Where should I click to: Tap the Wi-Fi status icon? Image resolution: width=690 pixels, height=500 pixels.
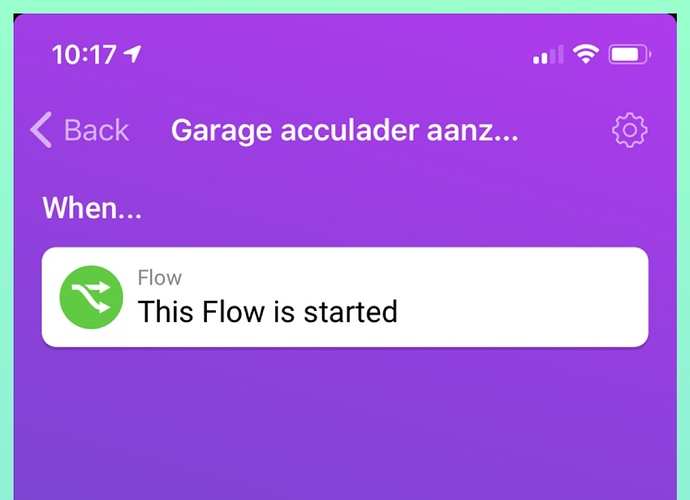pos(586,55)
